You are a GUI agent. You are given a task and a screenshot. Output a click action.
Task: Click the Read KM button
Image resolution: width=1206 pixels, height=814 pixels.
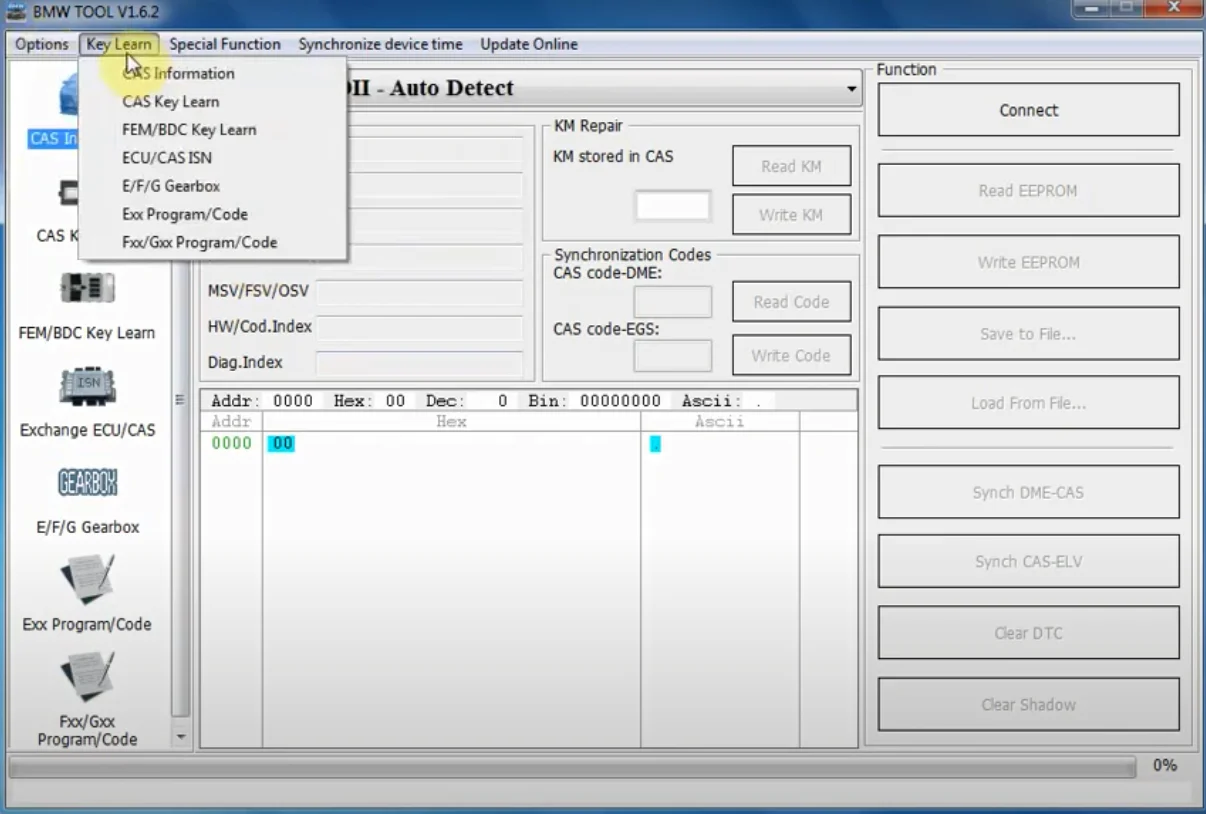pyautogui.click(x=791, y=166)
